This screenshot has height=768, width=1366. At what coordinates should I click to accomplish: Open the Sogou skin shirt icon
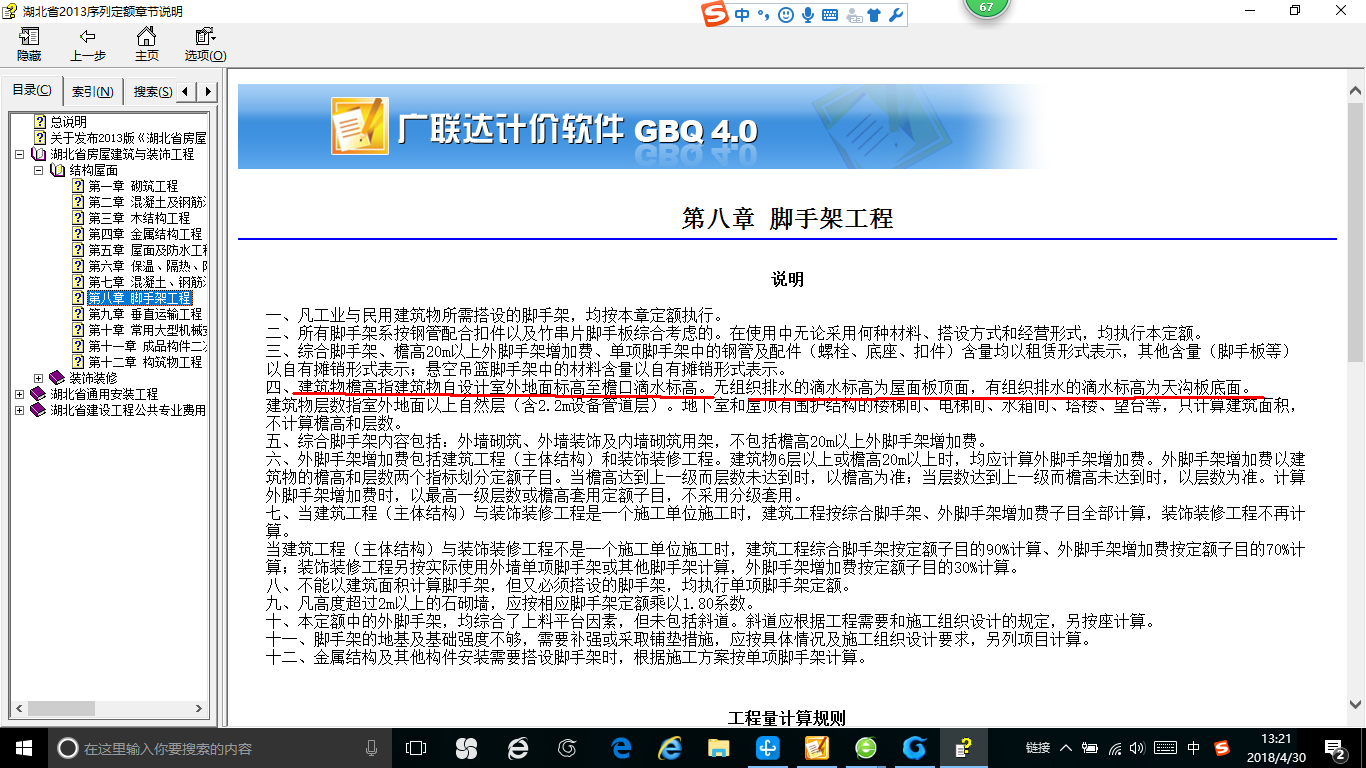tap(875, 15)
